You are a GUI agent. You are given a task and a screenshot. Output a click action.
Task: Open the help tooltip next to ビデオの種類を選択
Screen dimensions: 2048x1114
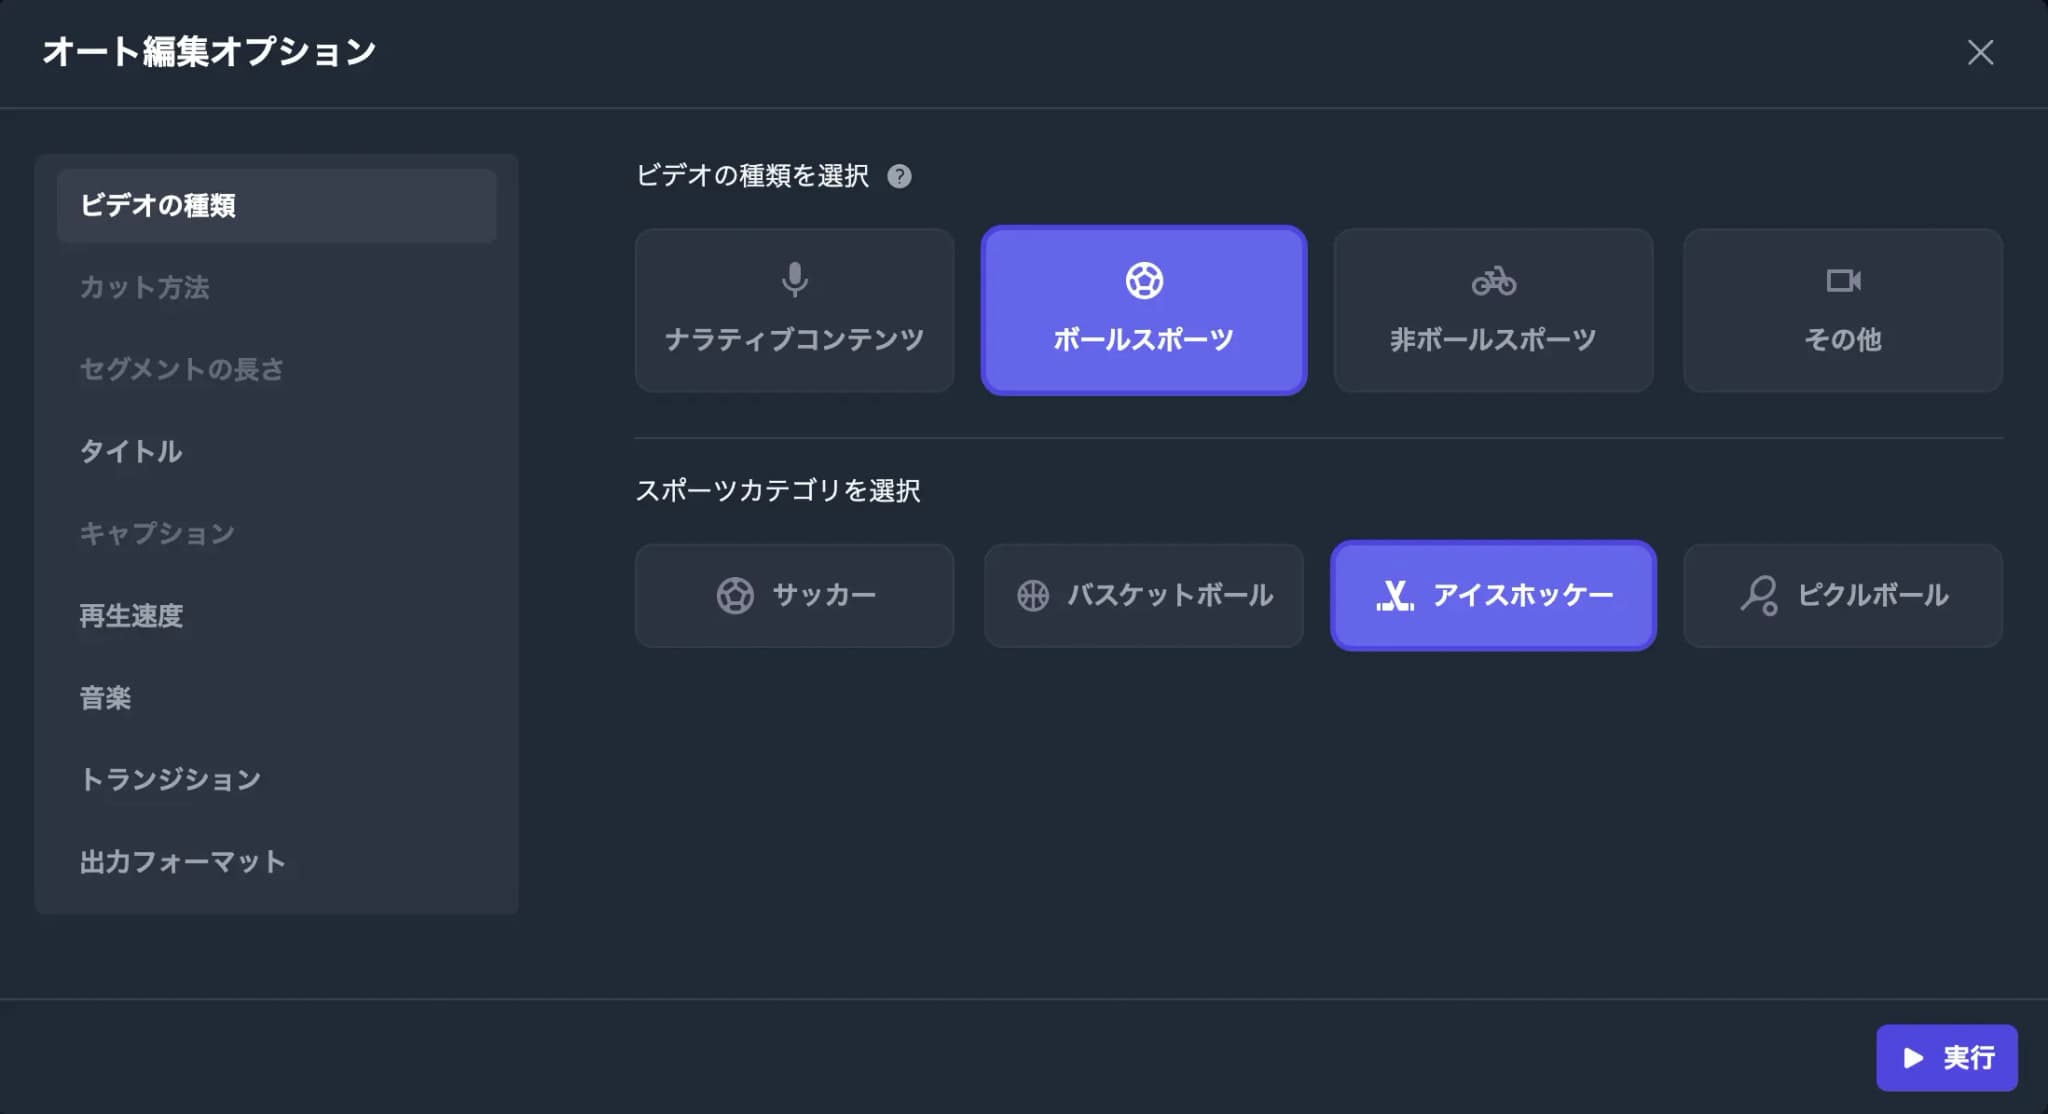[901, 176]
